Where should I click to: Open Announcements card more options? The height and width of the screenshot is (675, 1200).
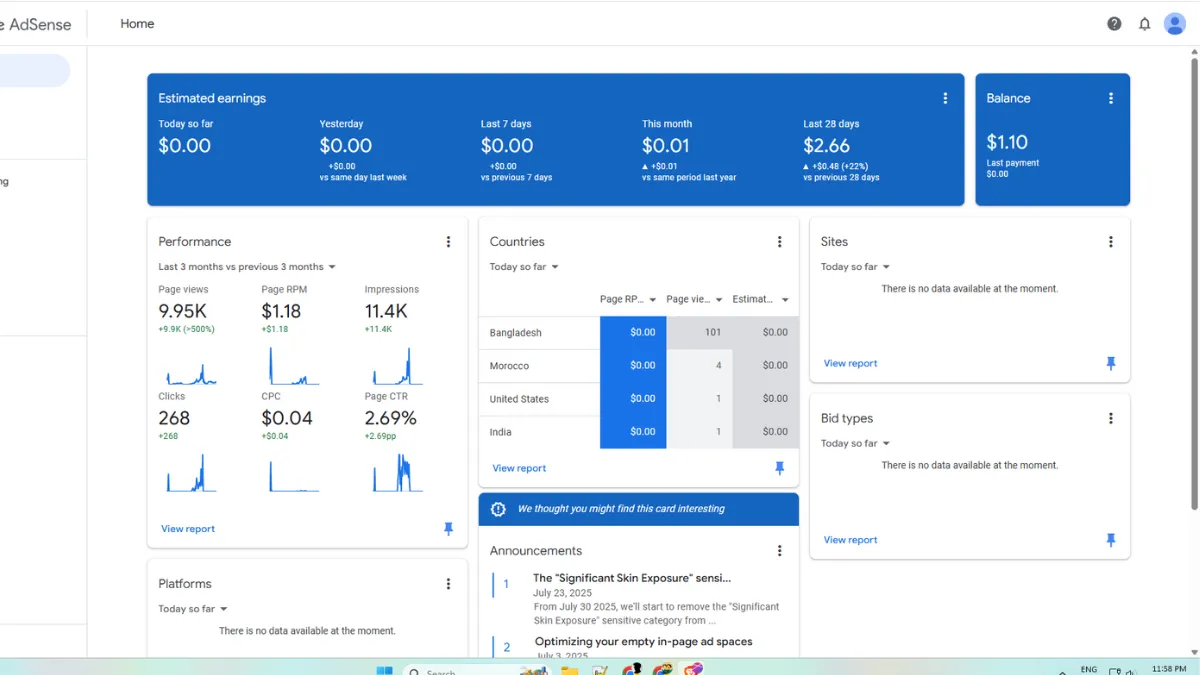pyautogui.click(x=779, y=551)
